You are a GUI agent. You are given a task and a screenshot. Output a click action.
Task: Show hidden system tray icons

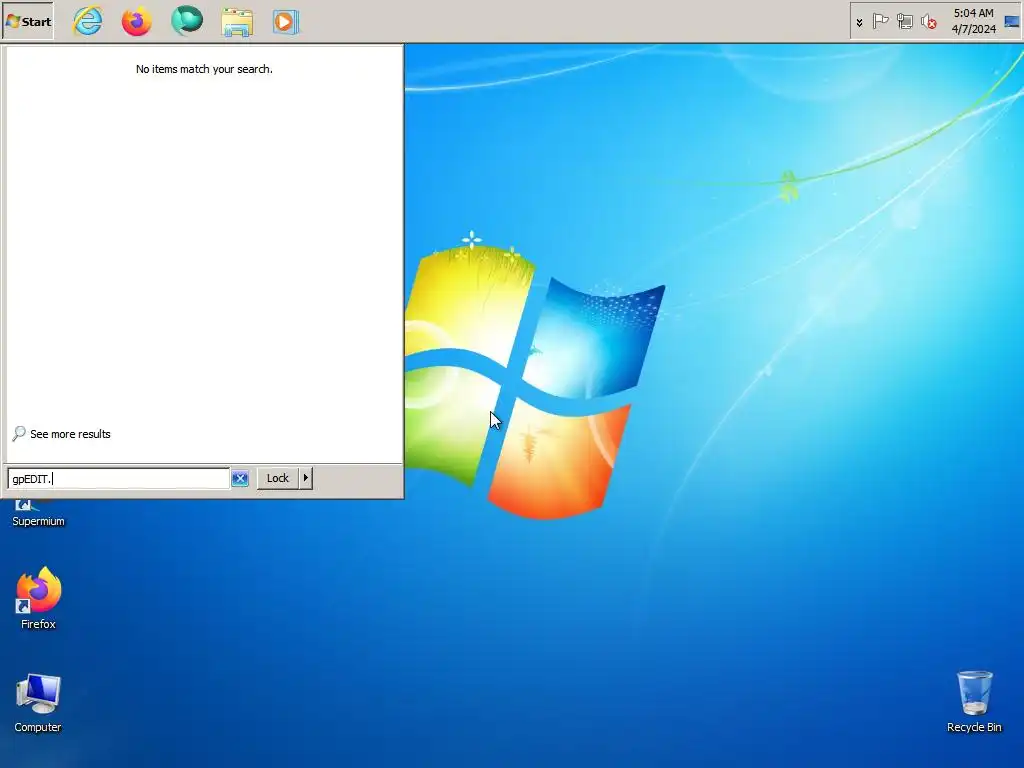[x=859, y=22]
